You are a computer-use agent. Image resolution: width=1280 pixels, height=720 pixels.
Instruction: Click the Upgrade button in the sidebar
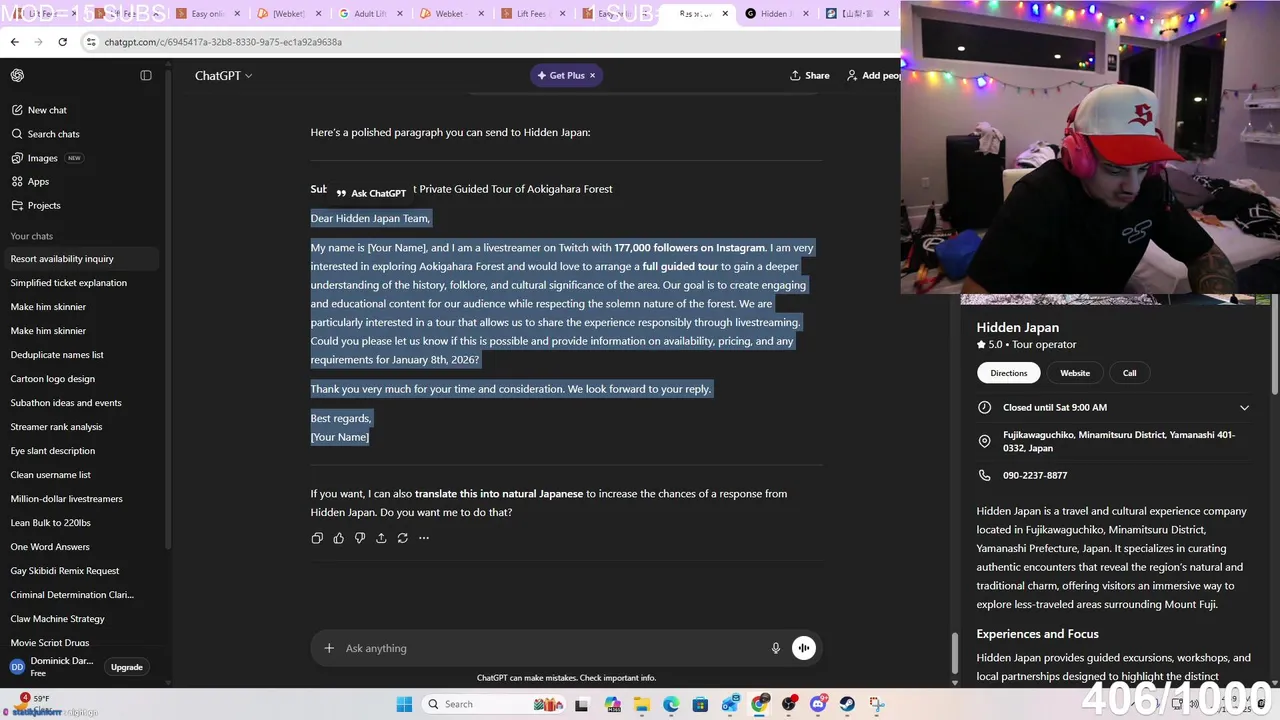coord(127,667)
